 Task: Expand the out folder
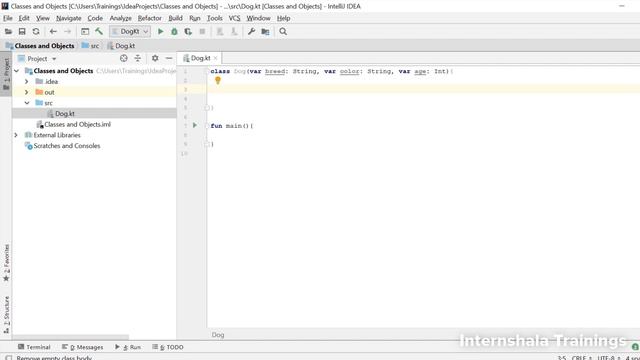click(27, 92)
